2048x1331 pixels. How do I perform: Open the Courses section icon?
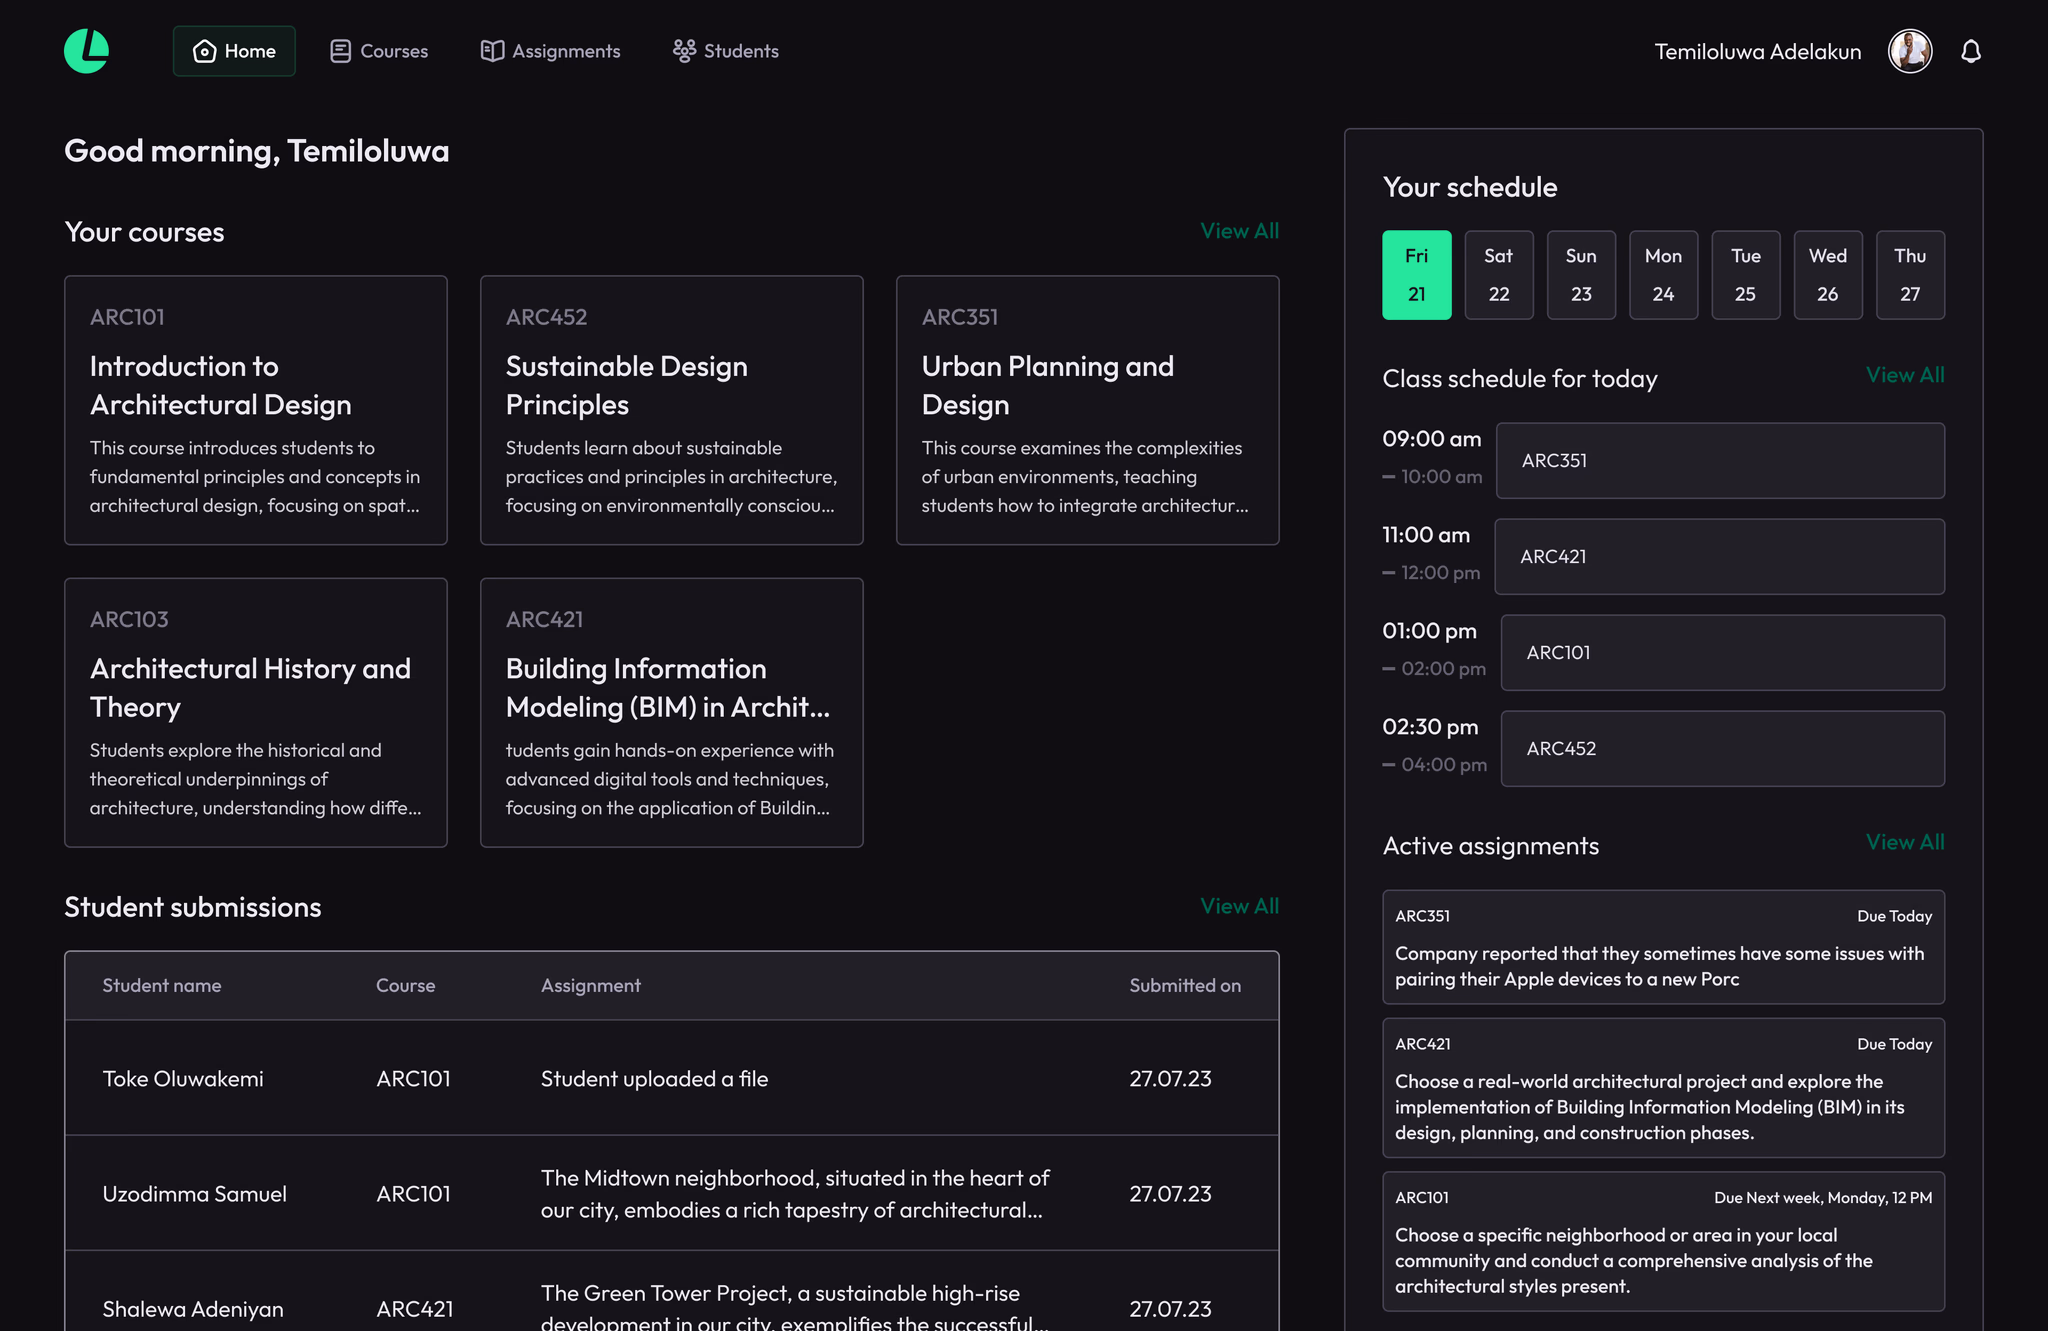(340, 50)
